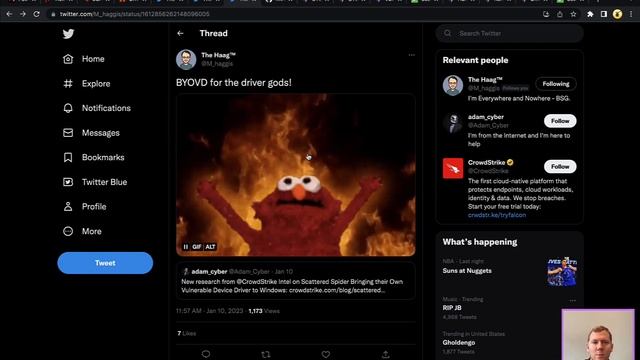Viewport: 640px width, 360px height.
Task: Click the Twitter bird logo
Action: tap(68, 33)
